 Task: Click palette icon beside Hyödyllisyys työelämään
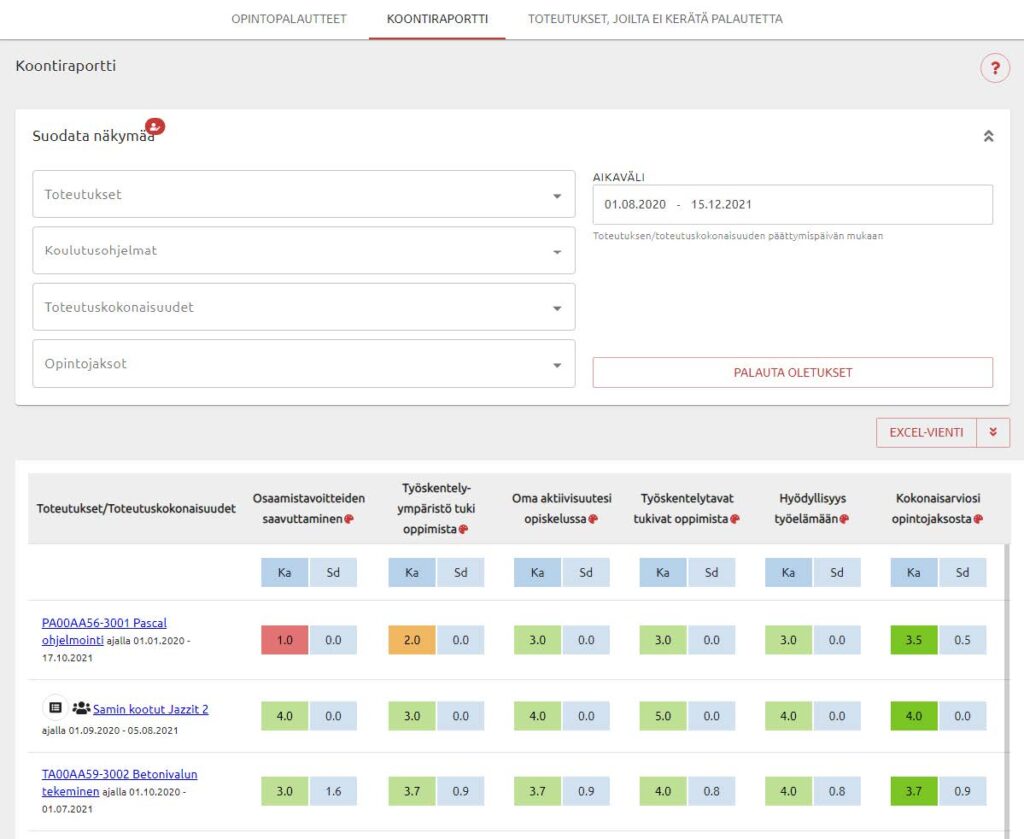(846, 519)
